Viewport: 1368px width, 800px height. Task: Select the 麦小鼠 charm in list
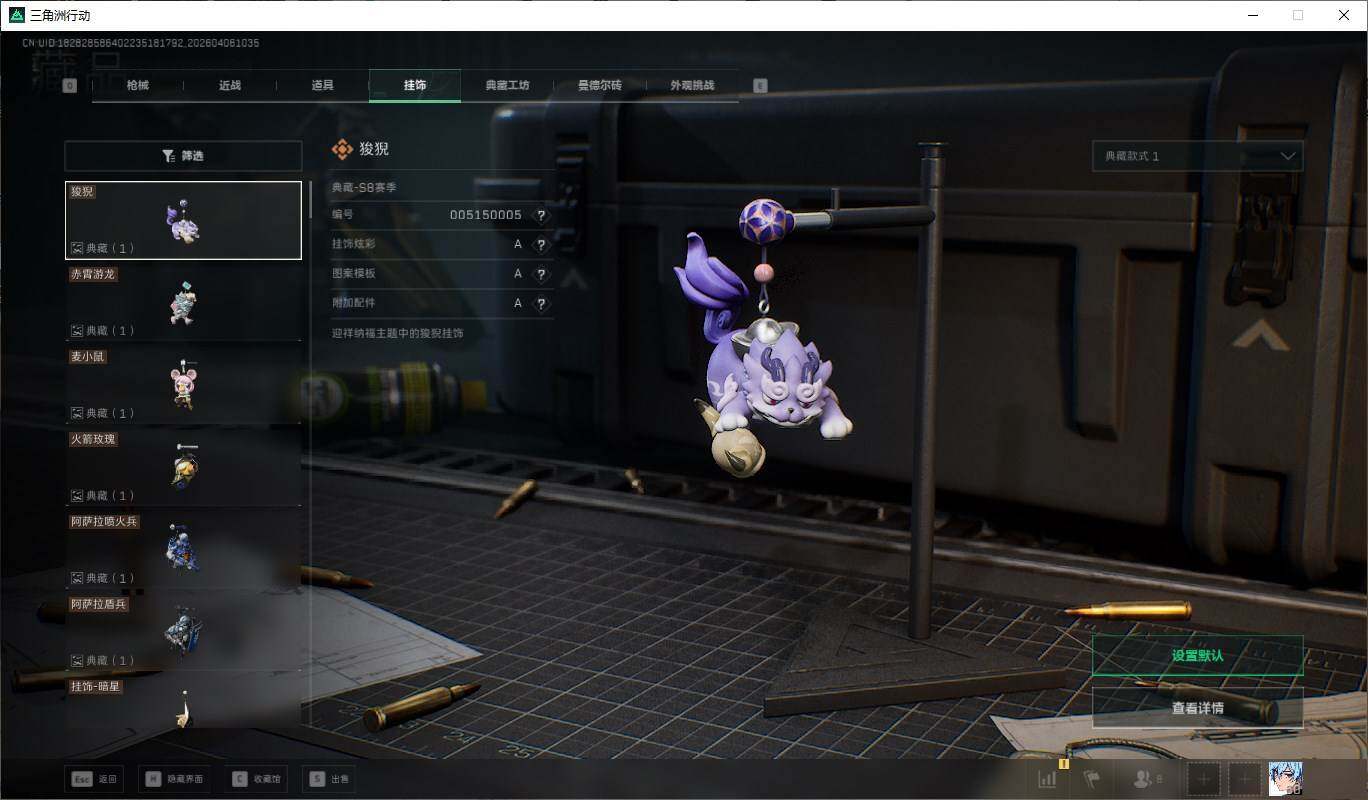(x=183, y=385)
